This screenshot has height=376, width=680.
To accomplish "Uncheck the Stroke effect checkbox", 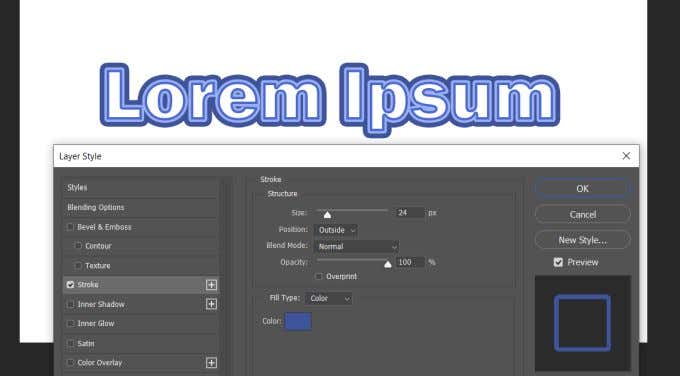I will [x=70, y=284].
